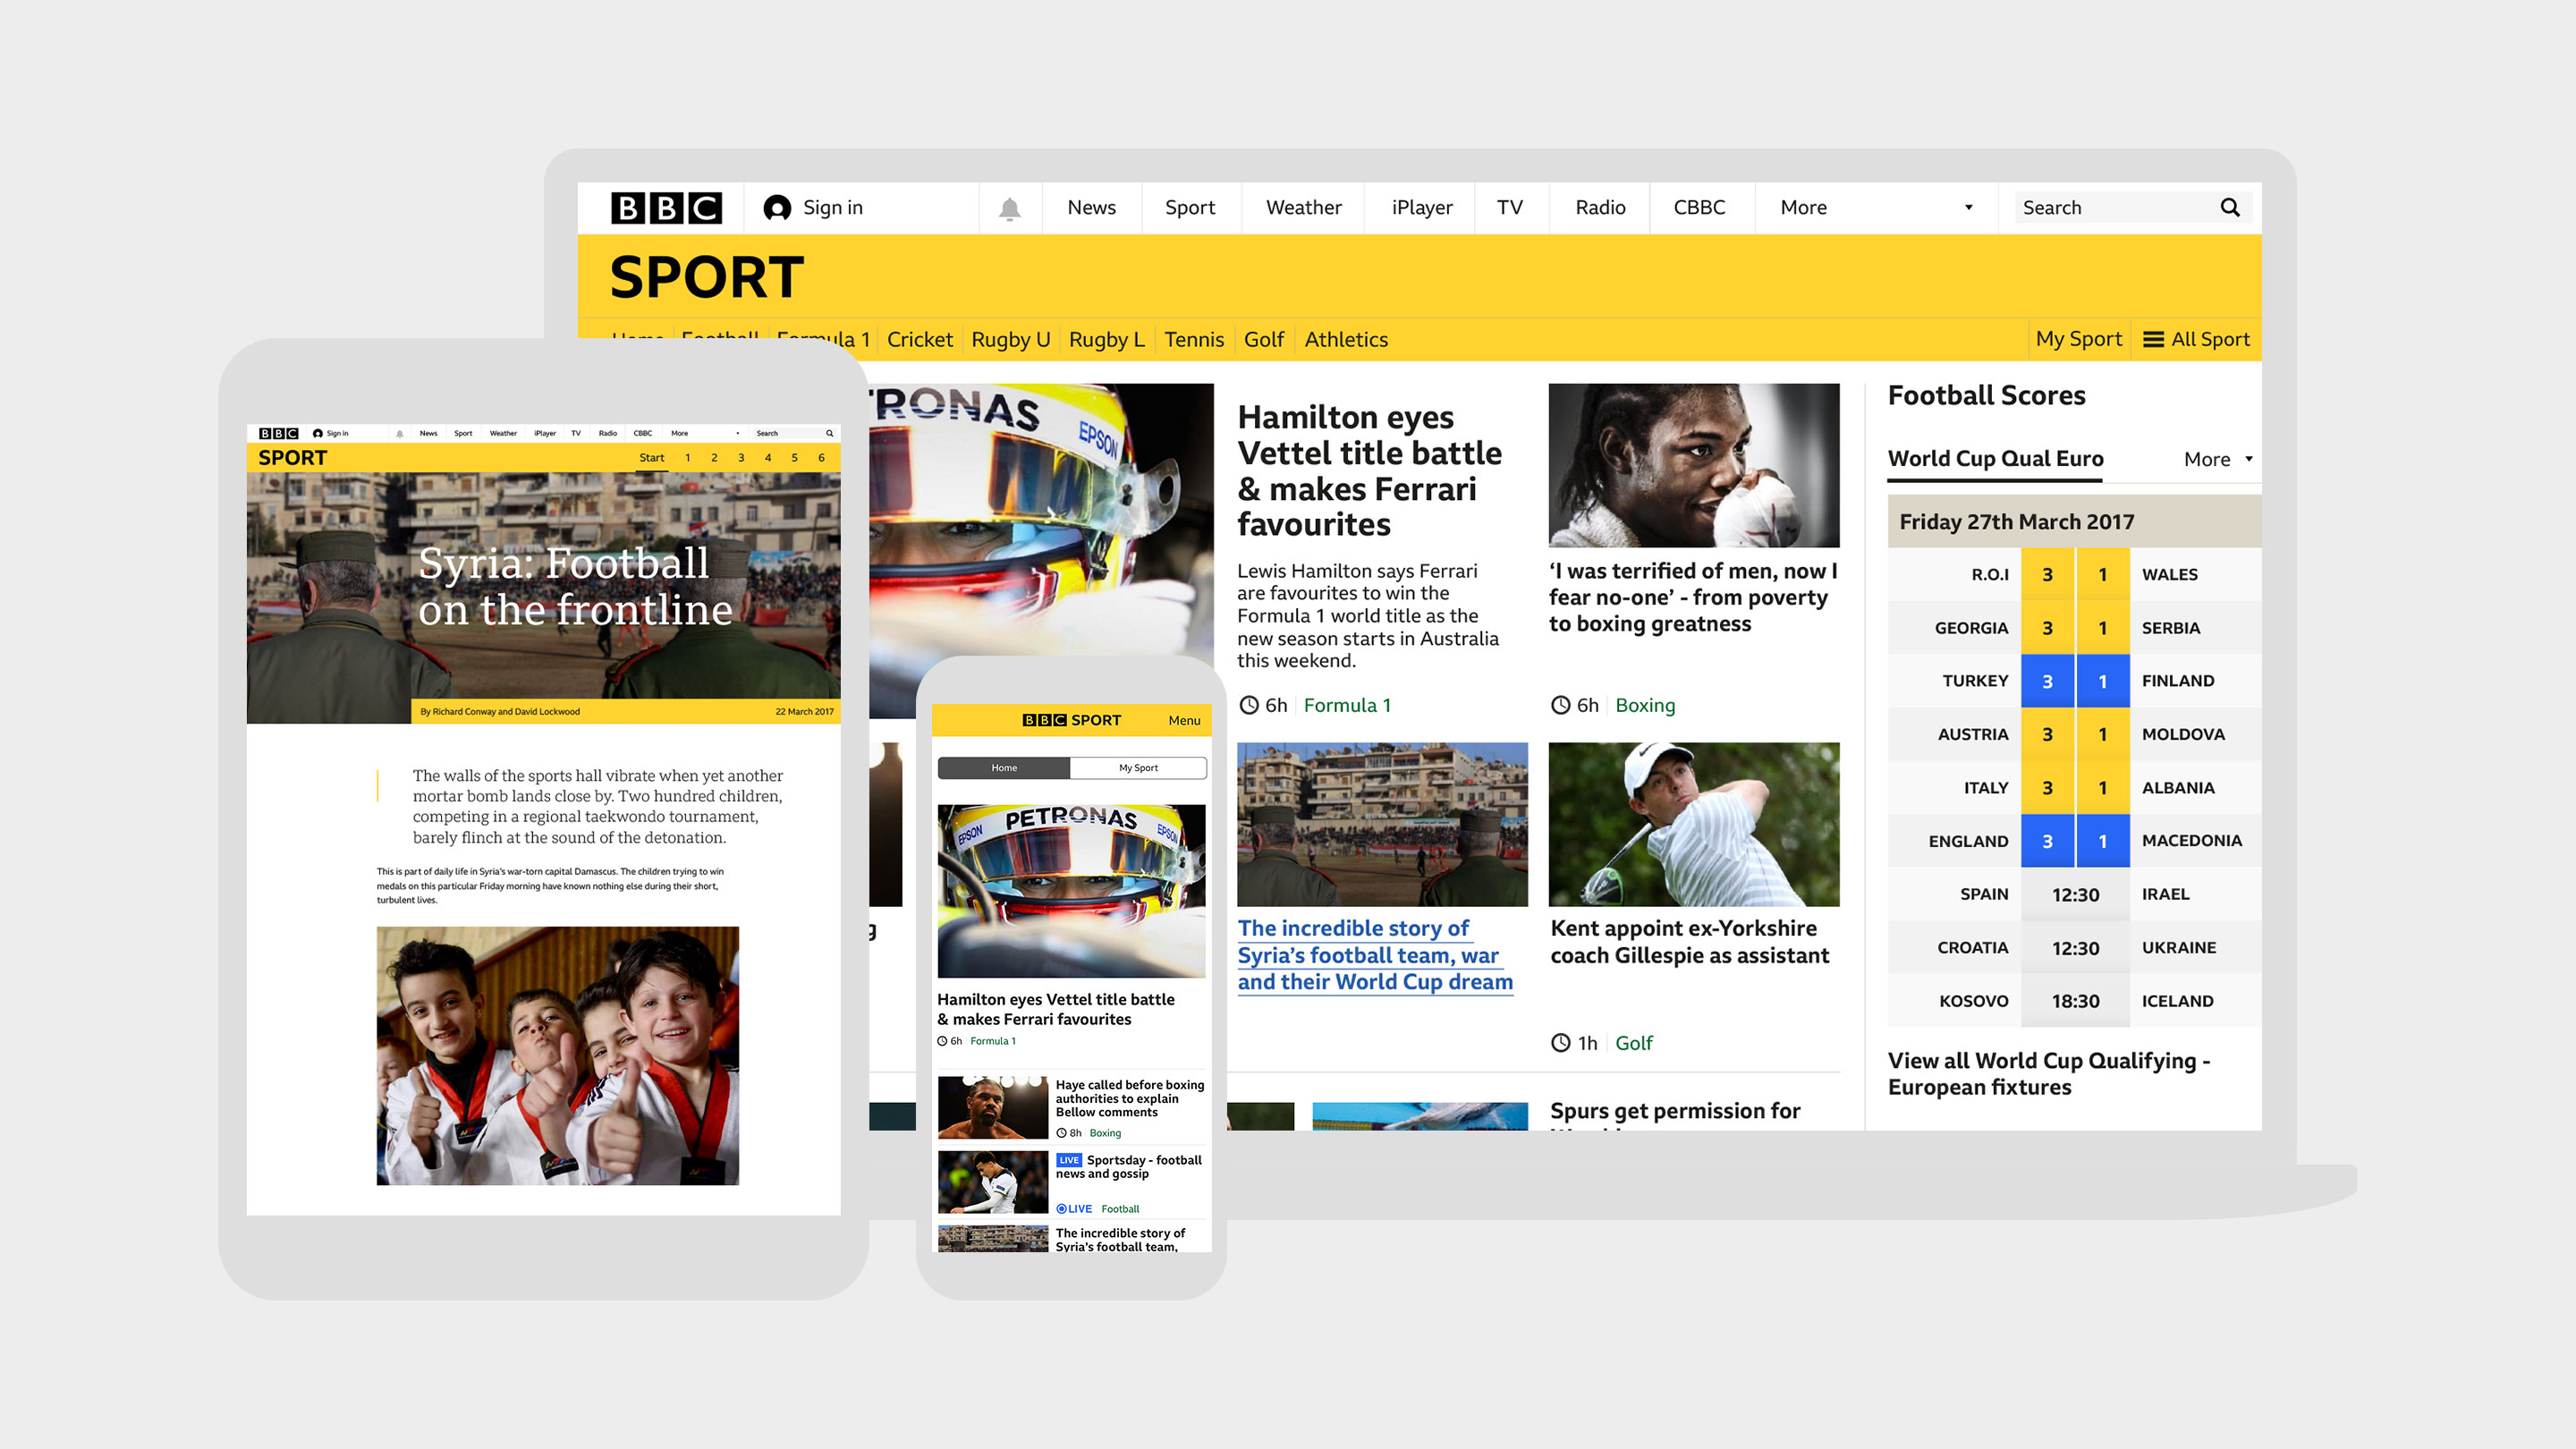Click the boxer photo thumbnail on laptop
The image size is (2576, 1449).
tap(1693, 465)
